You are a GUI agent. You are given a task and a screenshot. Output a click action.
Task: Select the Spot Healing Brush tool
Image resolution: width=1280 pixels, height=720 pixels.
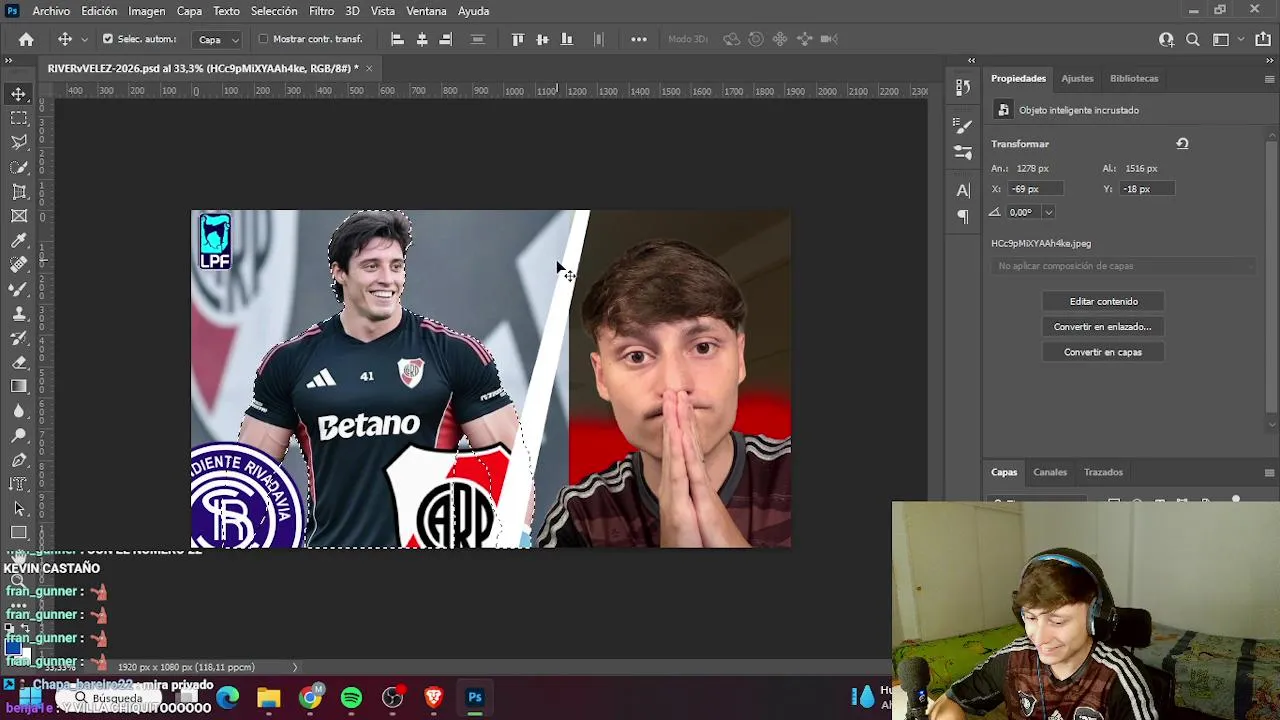(19, 265)
